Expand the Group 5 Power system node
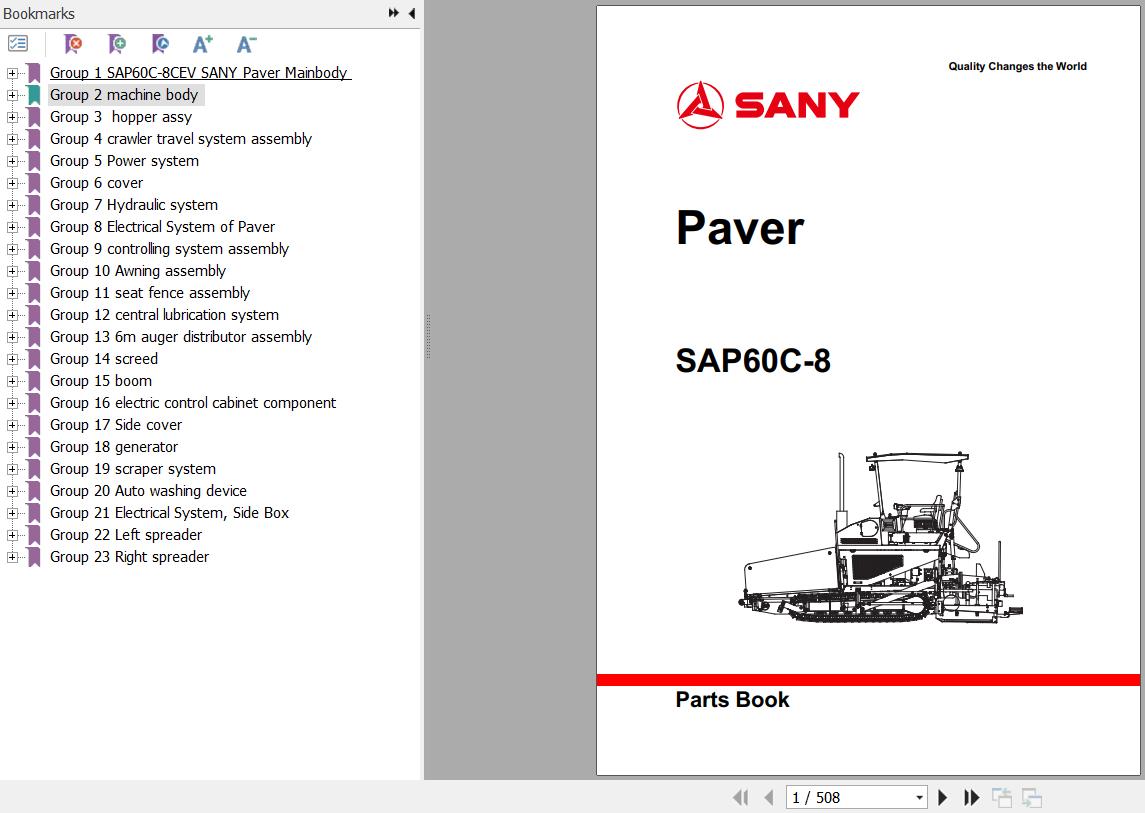The height and width of the screenshot is (813, 1145). [12, 161]
